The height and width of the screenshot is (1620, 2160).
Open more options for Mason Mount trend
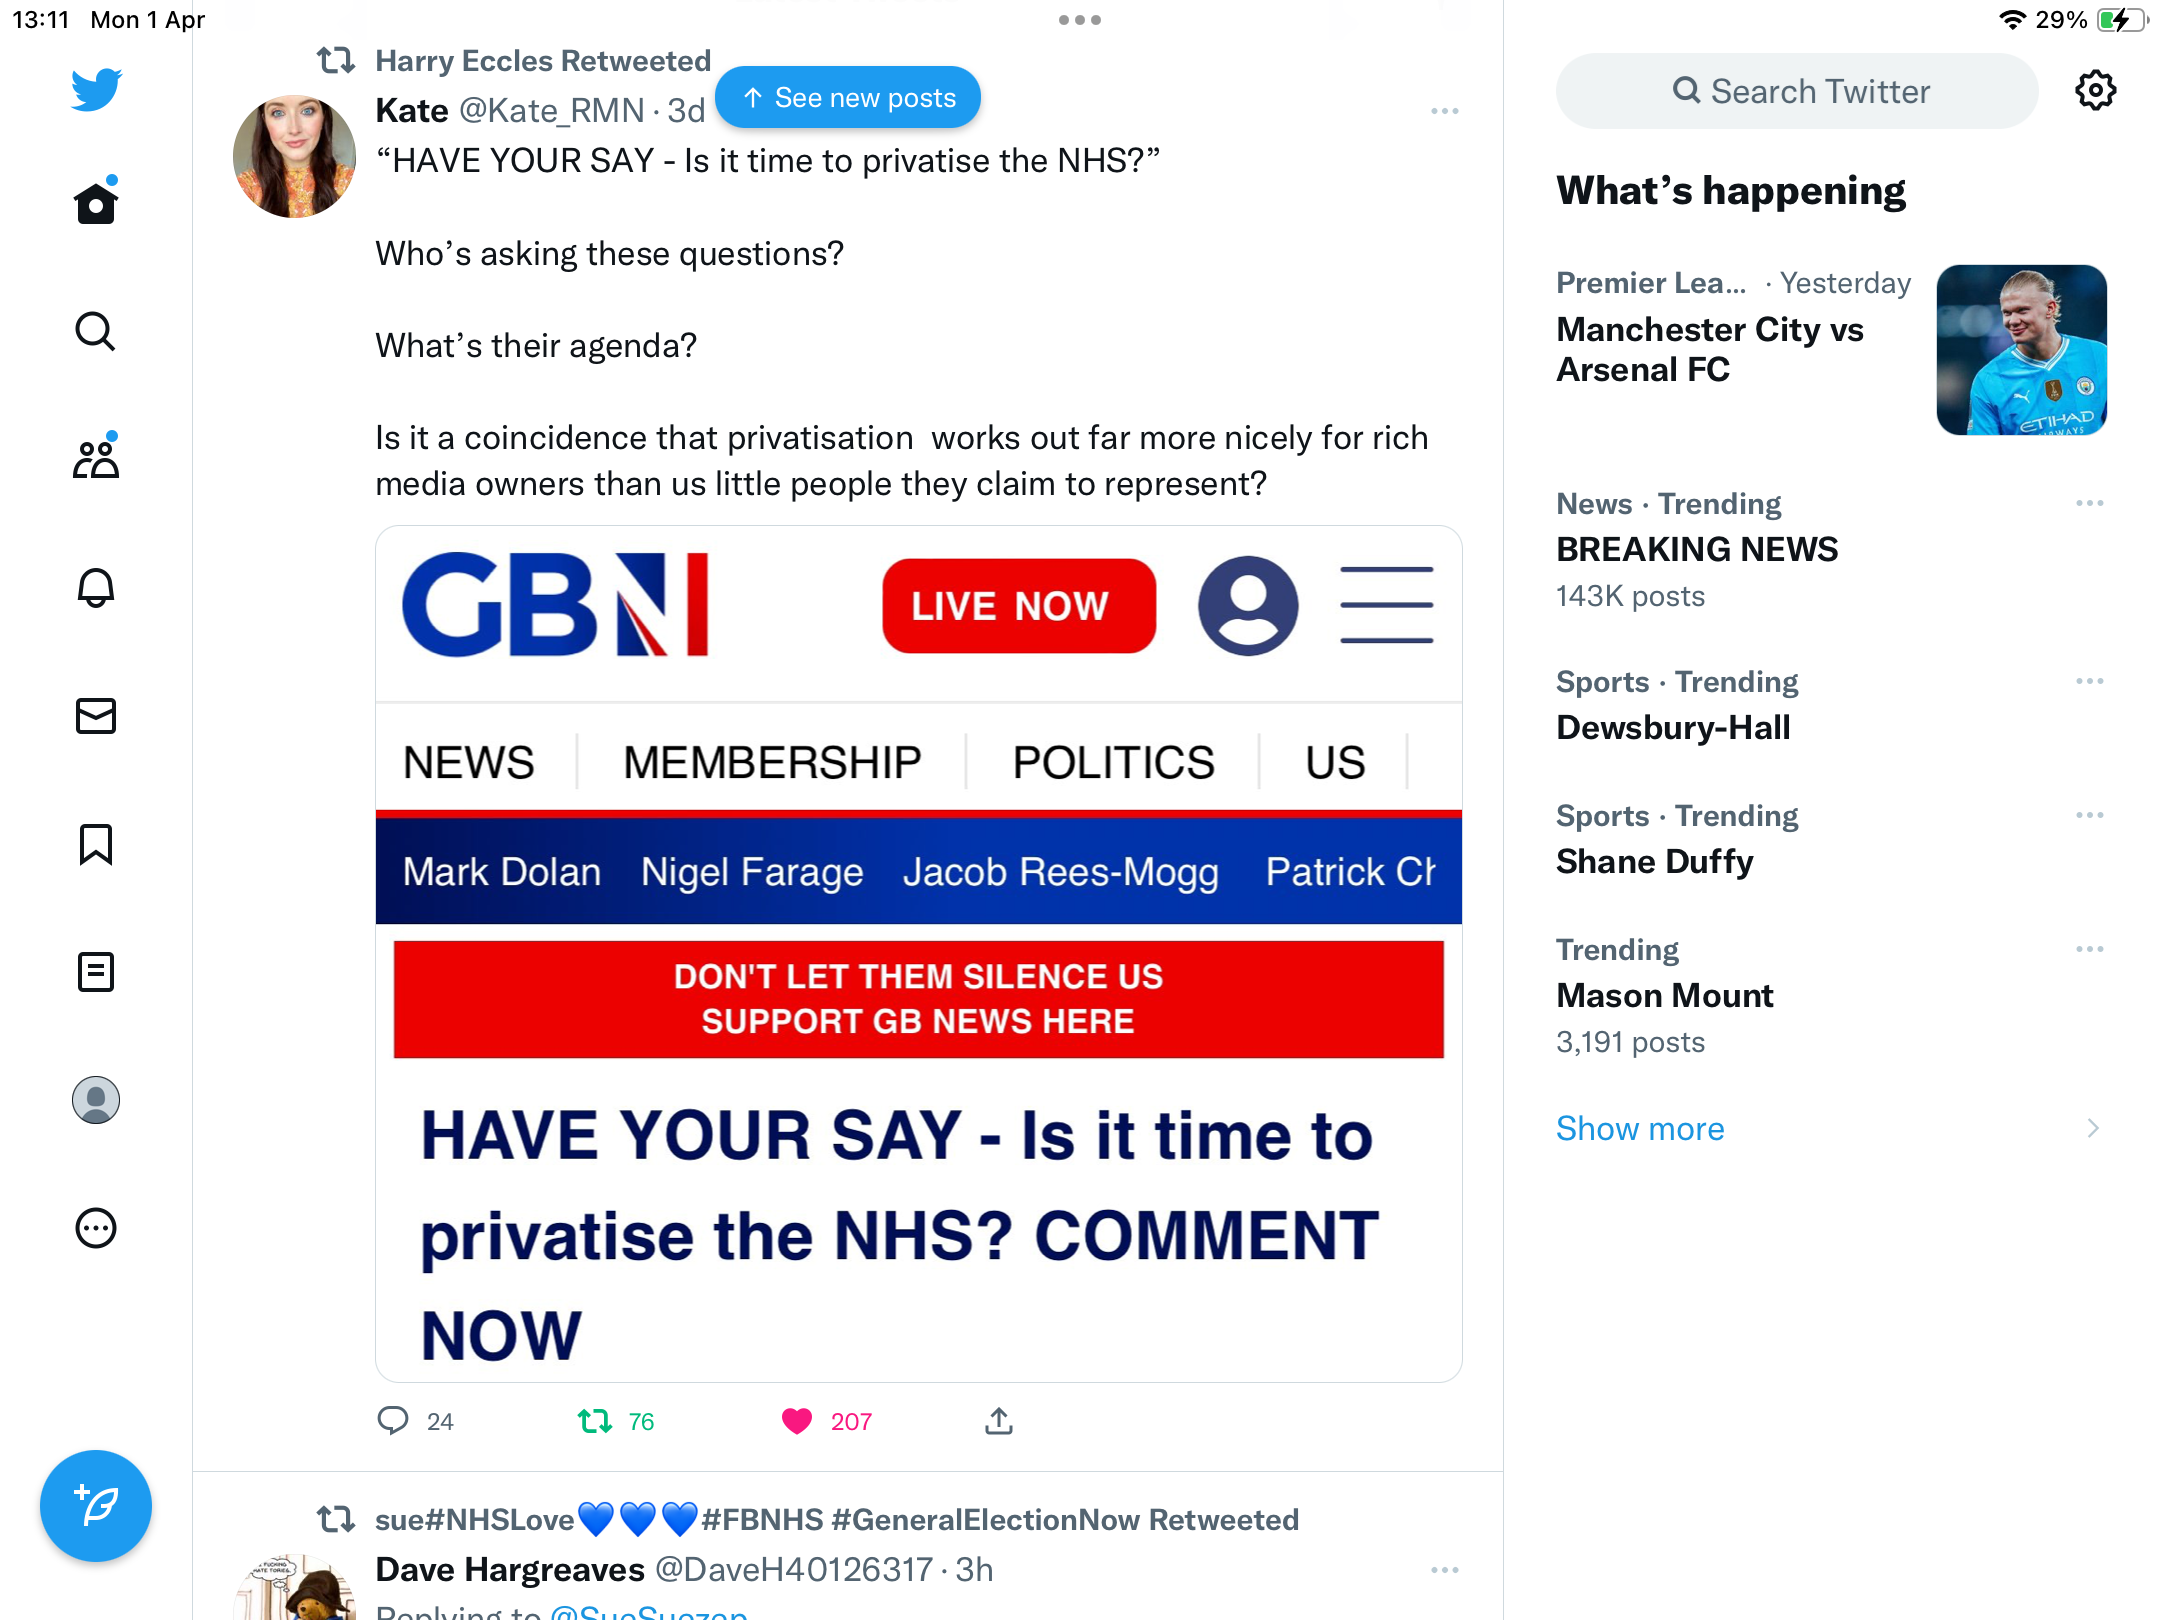point(2090,949)
